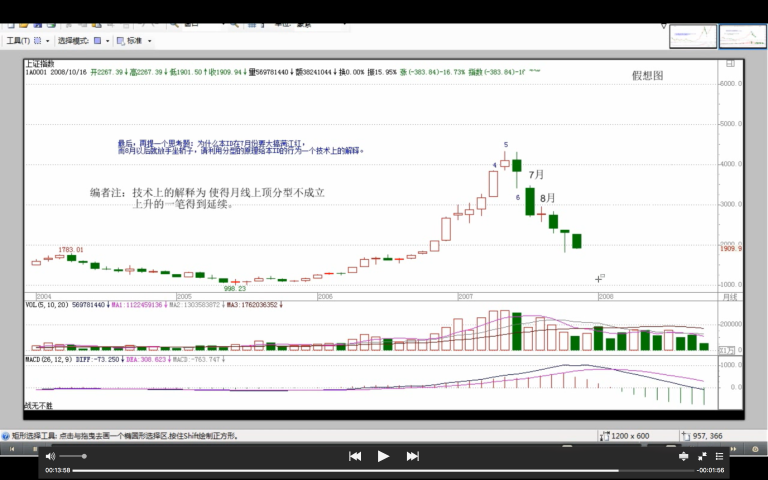Skip to the previous track
768x480 pixels.
click(x=354, y=456)
